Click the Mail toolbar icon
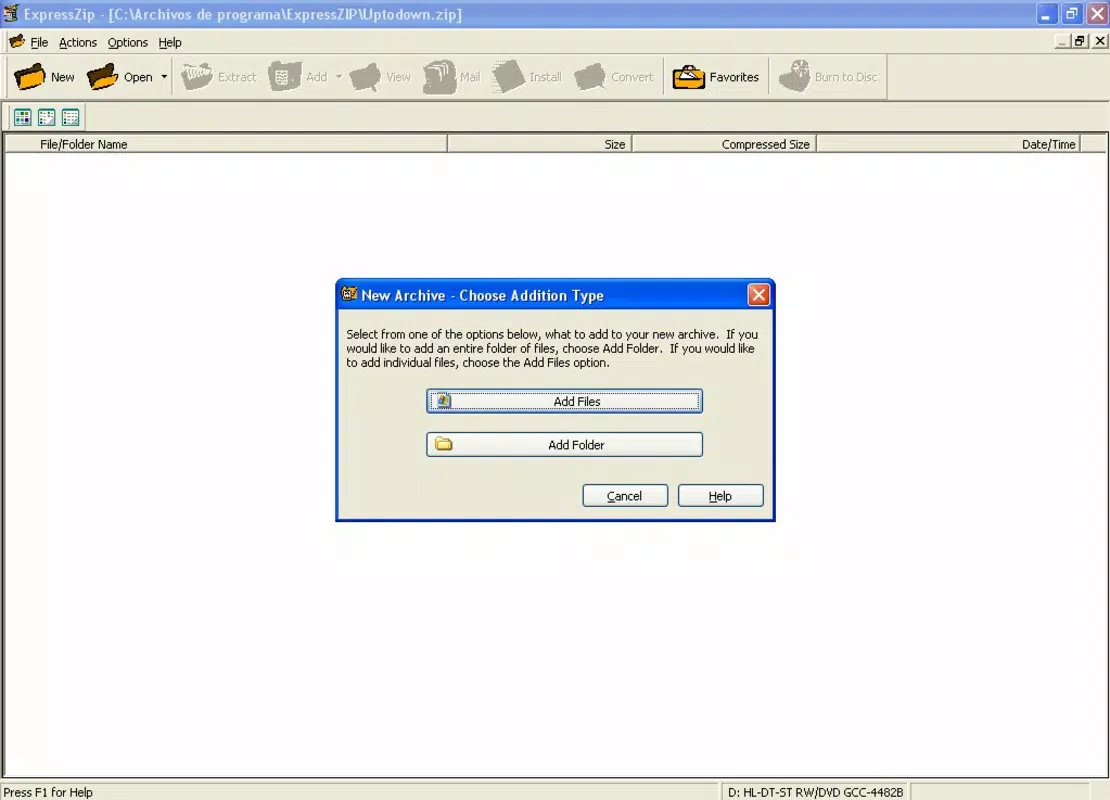 coord(440,77)
